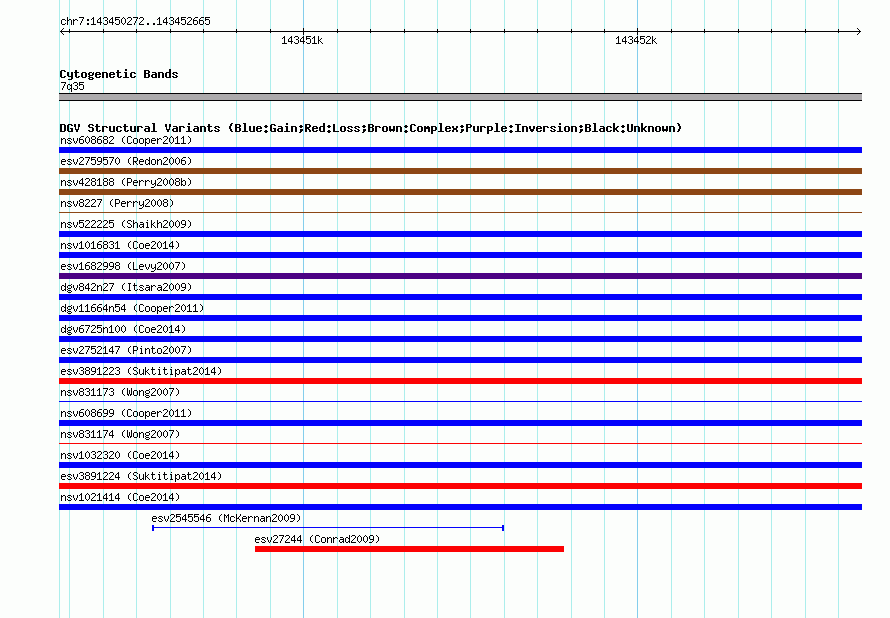
Task: Open nsv428188 (Perry2008b) variant label
Action: (x=126, y=182)
